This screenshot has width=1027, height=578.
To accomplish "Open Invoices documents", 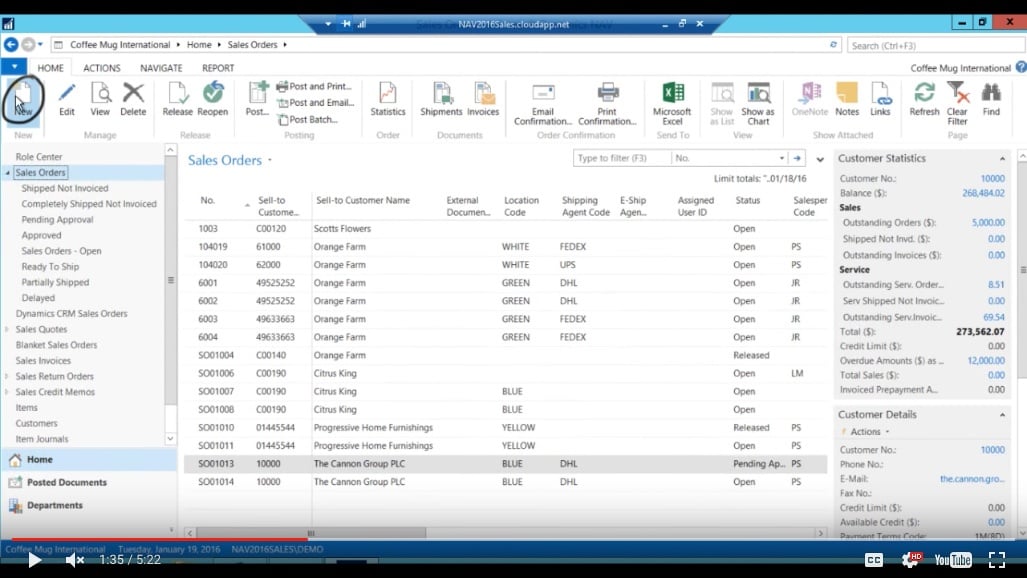I will 483,100.
